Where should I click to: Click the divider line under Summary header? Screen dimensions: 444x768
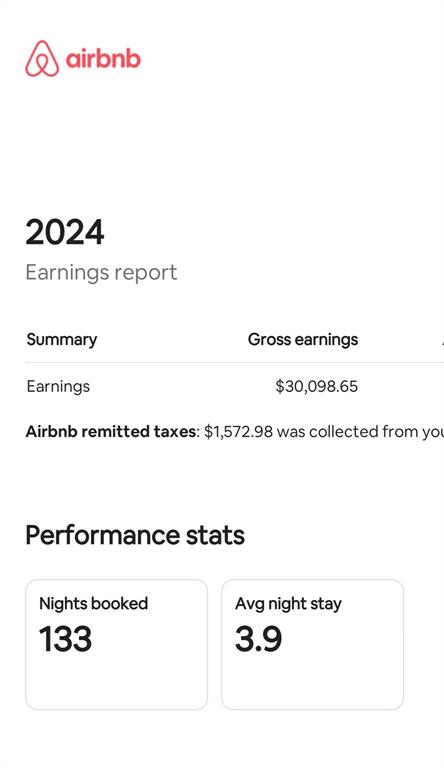click(x=235, y=363)
